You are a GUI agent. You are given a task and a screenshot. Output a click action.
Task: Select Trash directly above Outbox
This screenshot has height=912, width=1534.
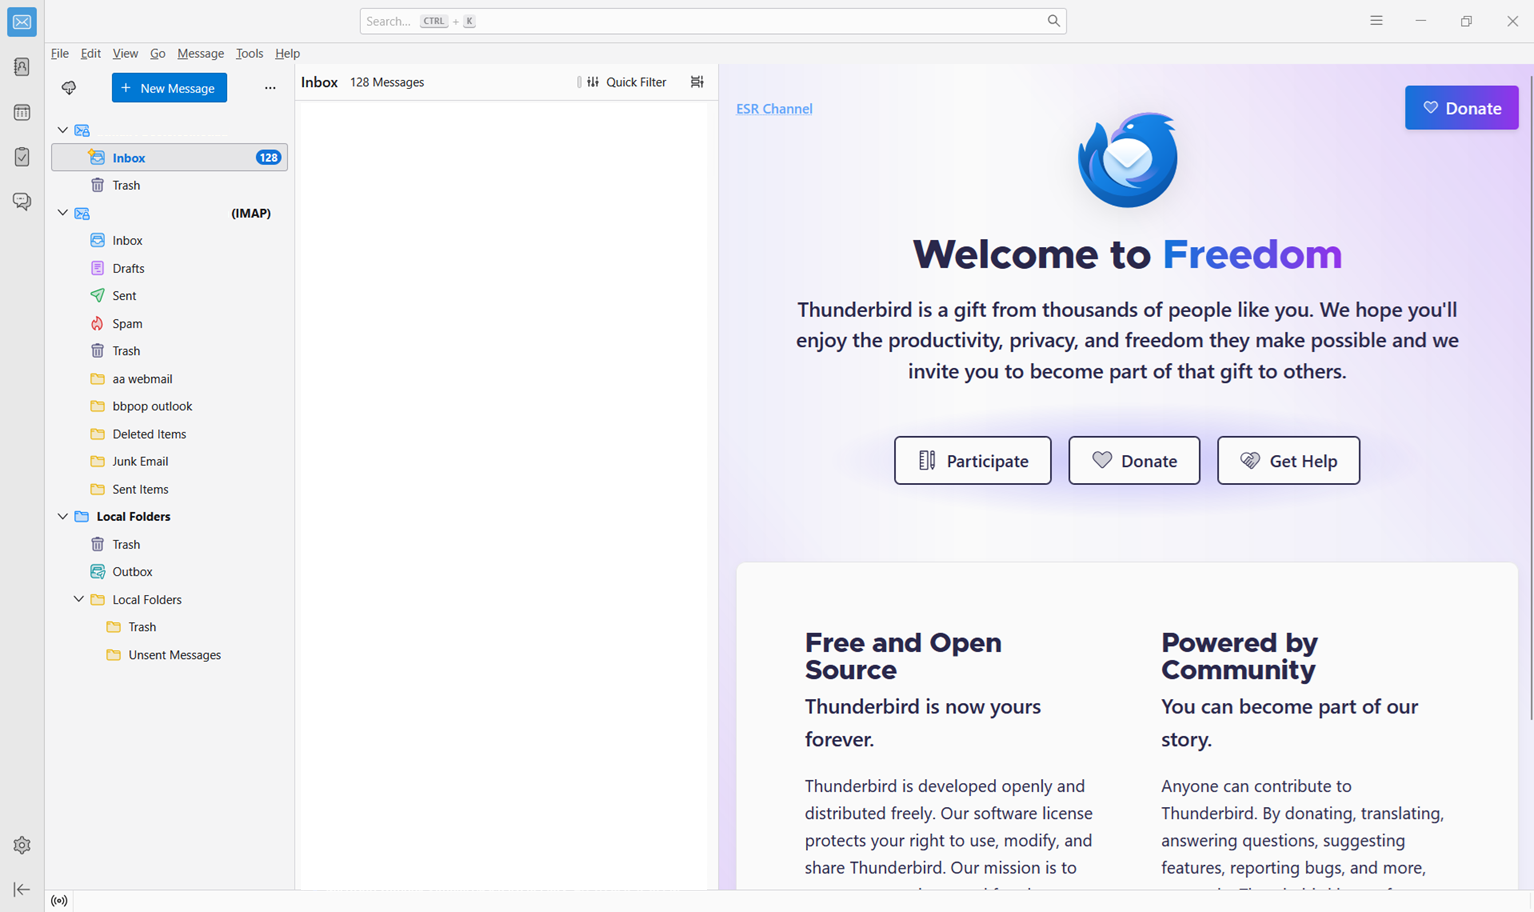tap(169, 544)
